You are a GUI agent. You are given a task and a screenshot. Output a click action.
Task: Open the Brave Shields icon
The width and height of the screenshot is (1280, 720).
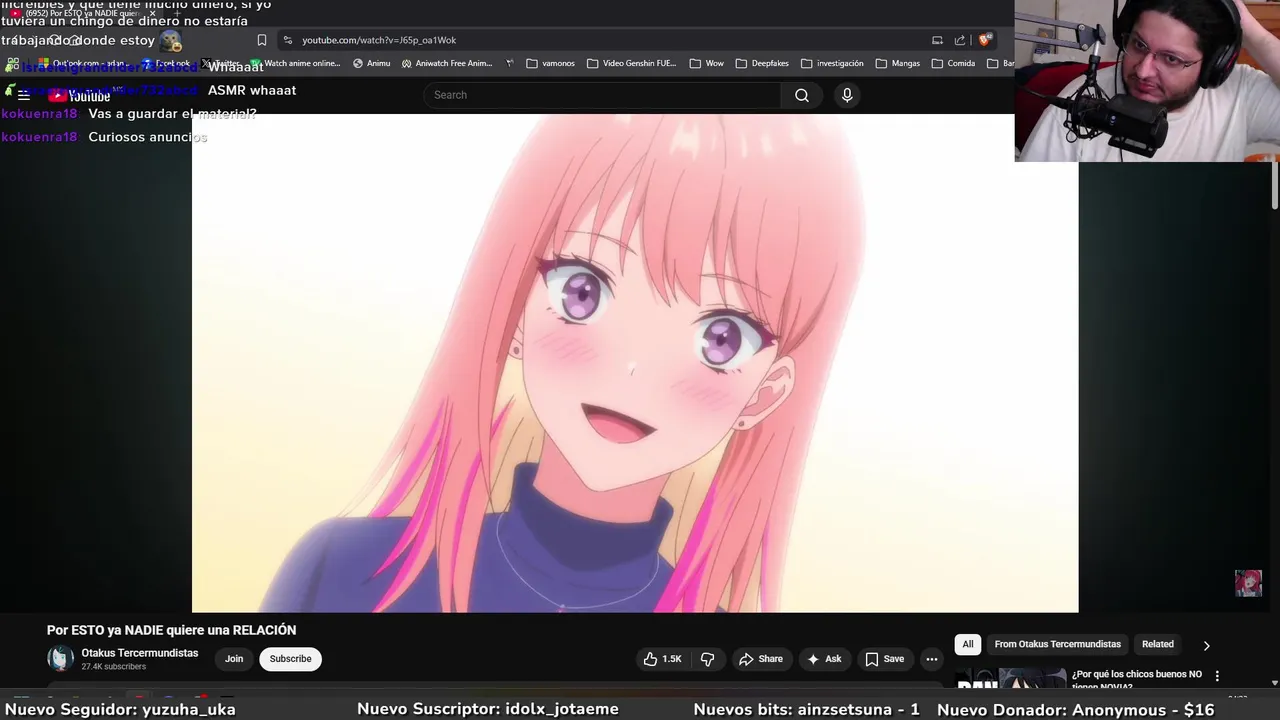pyautogui.click(x=985, y=40)
